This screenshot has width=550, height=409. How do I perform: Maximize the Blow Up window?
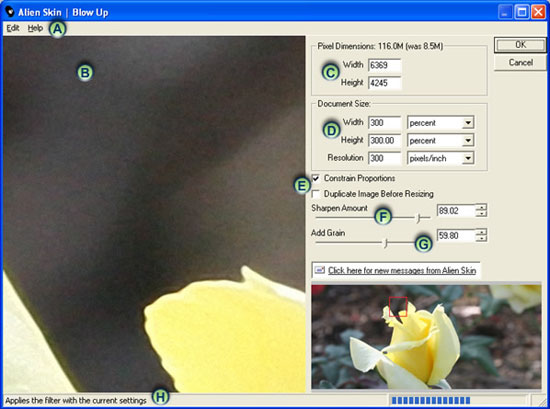[521, 12]
